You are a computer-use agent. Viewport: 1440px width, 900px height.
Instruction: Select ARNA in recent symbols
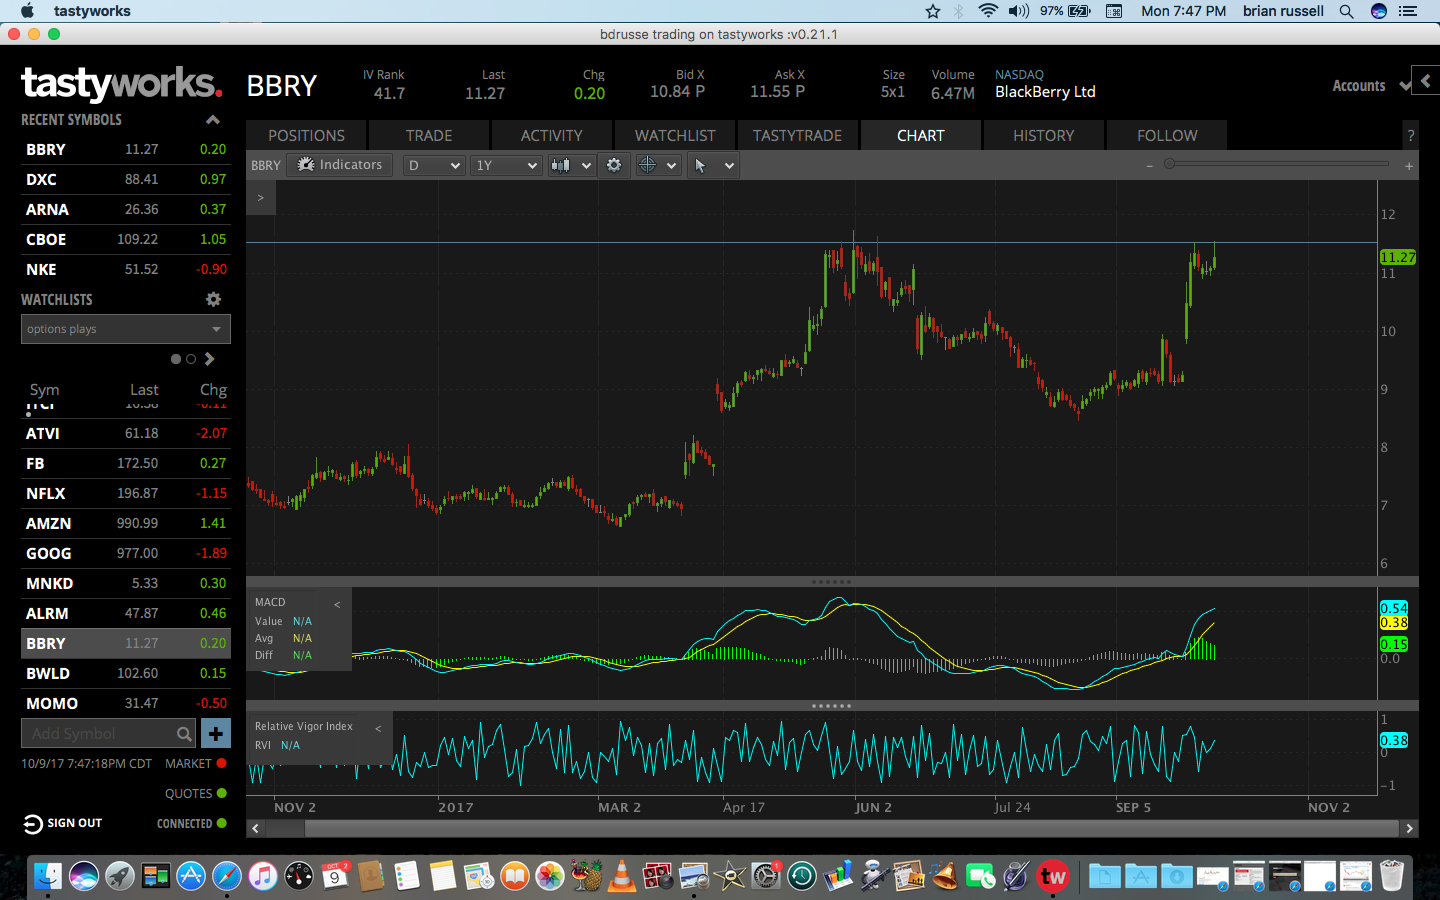126,209
